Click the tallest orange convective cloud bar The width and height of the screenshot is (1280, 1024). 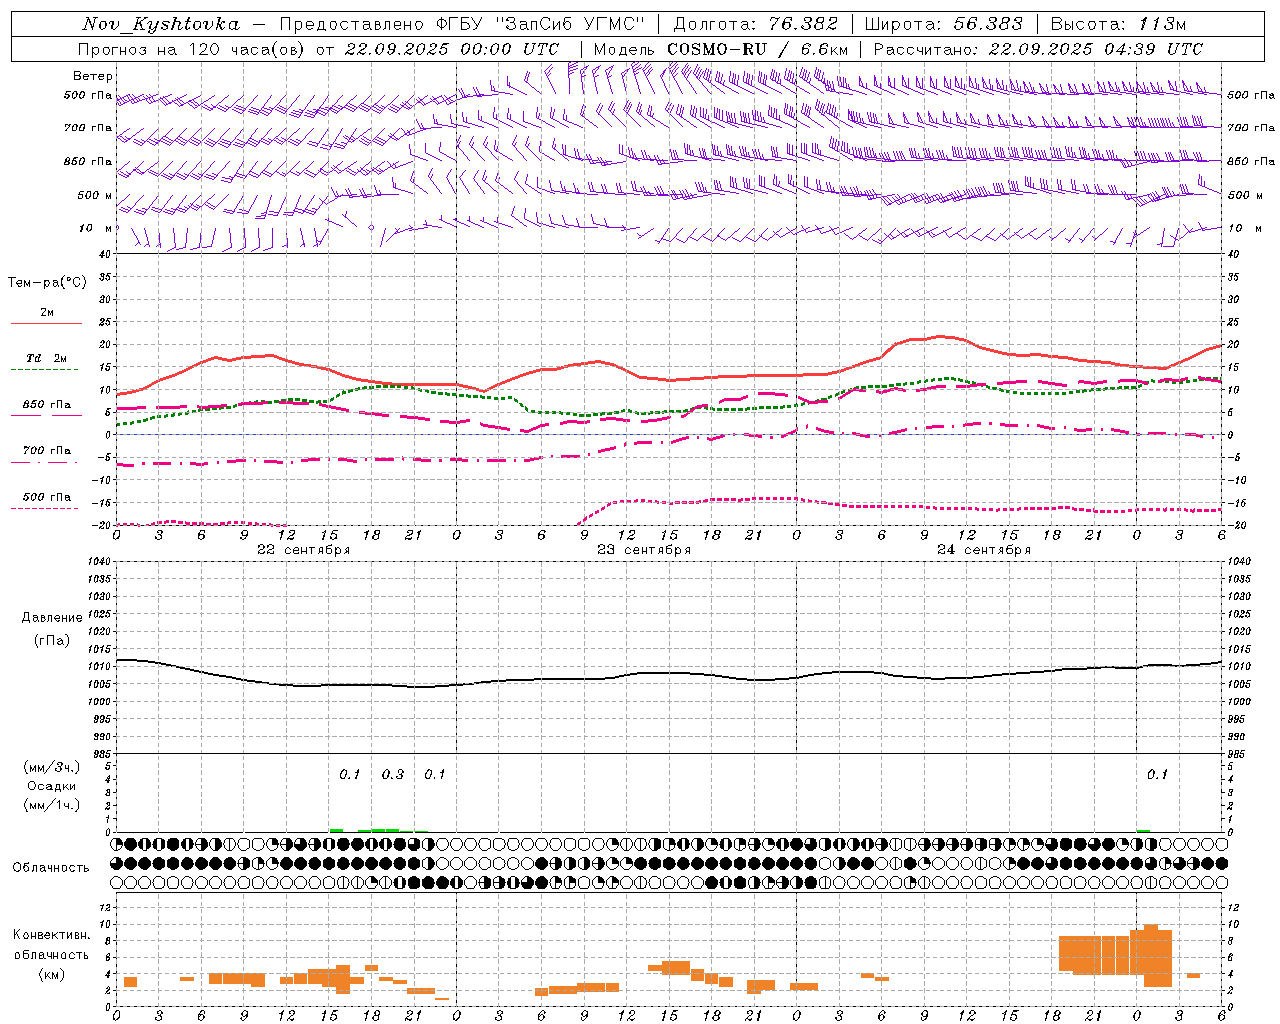coord(1151,955)
